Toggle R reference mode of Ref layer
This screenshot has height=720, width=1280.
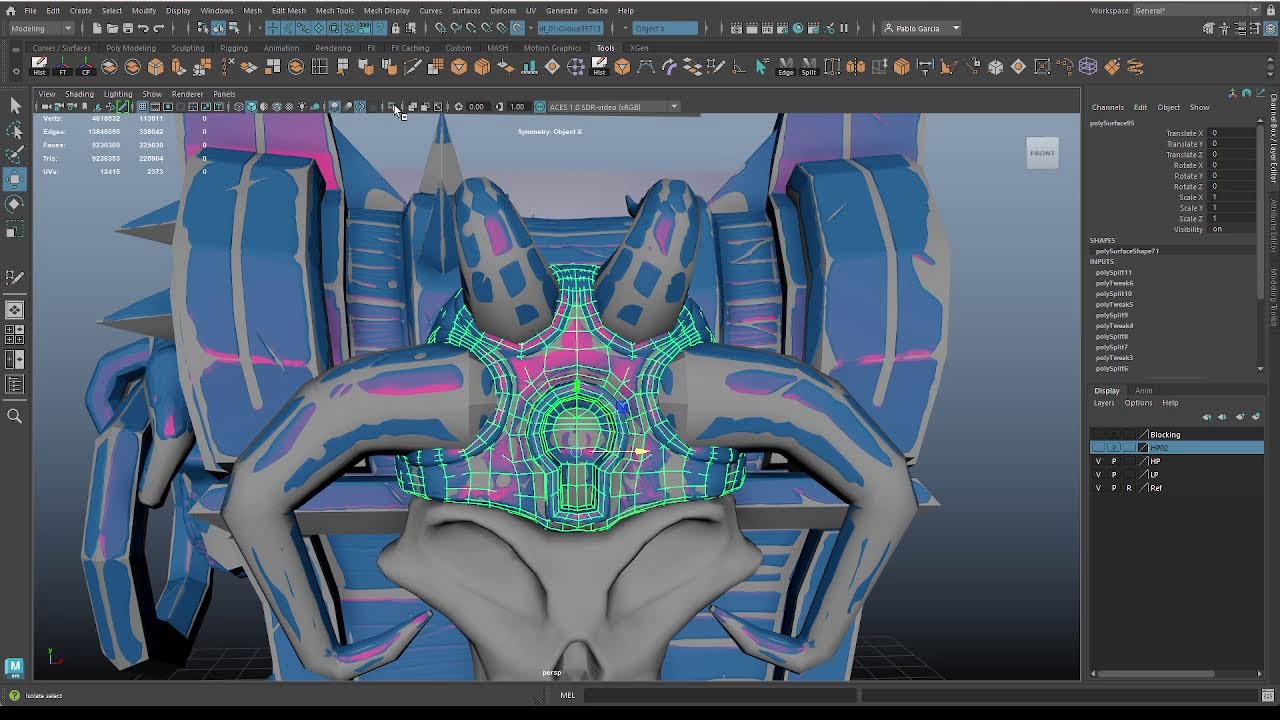(x=1129, y=488)
